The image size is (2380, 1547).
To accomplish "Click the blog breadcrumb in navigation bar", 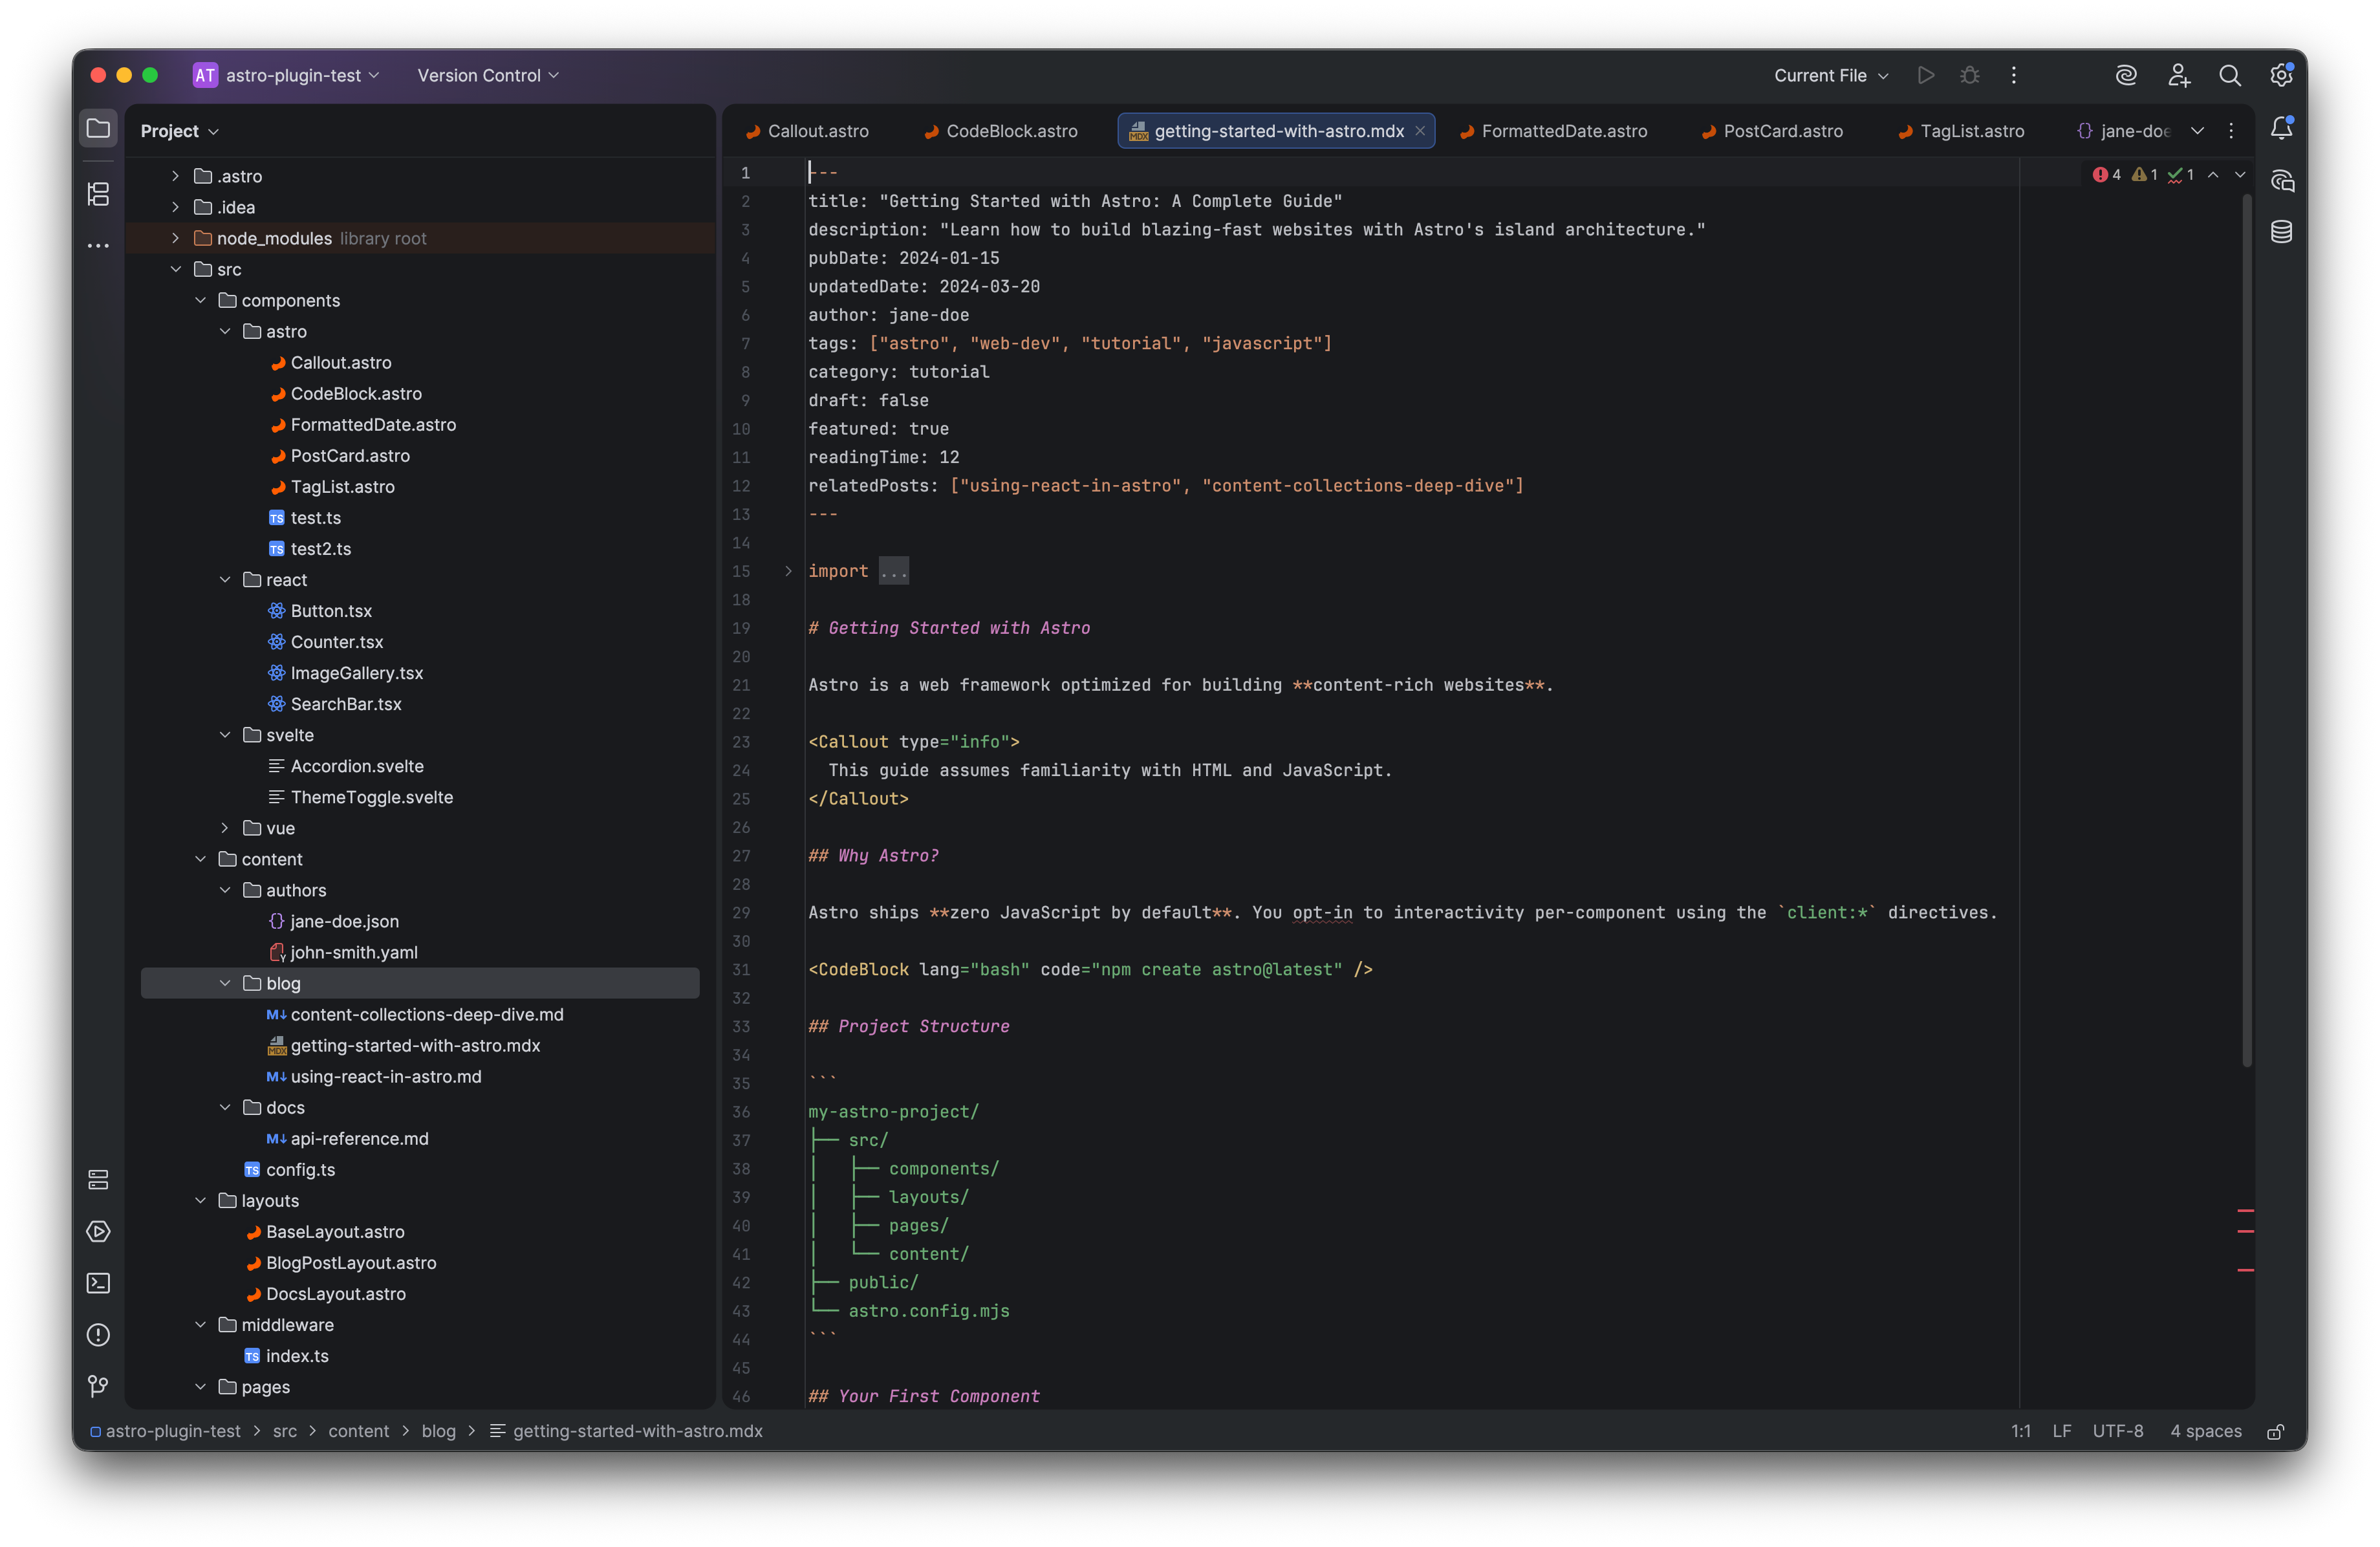I will click(x=438, y=1432).
